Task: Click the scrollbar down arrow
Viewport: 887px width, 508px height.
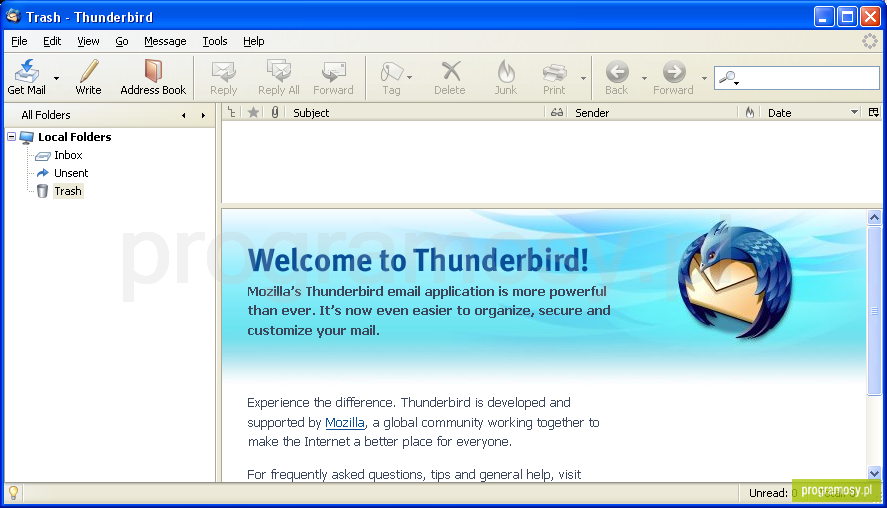Action: [875, 473]
